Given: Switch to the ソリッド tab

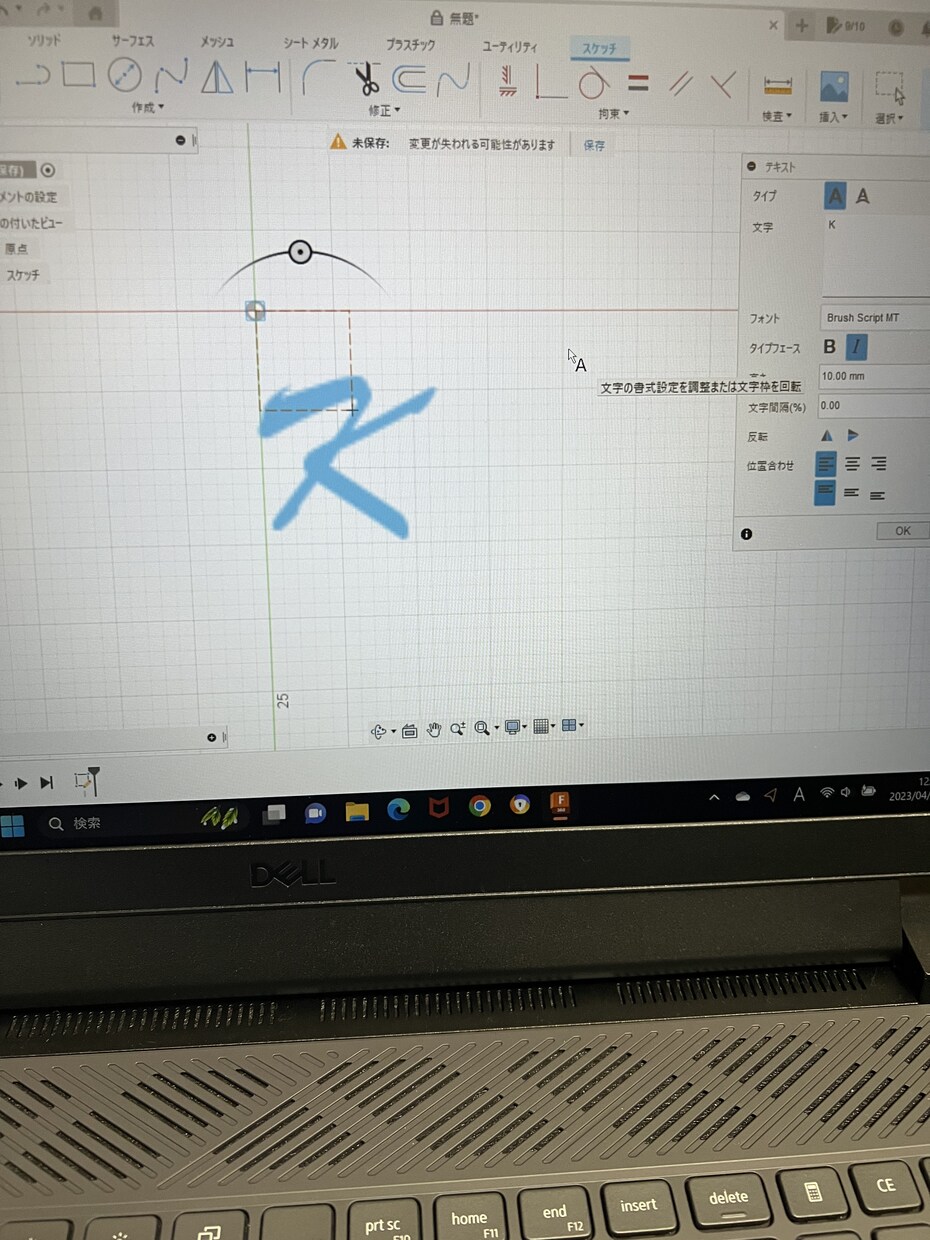Looking at the screenshot, I should click(x=43, y=41).
